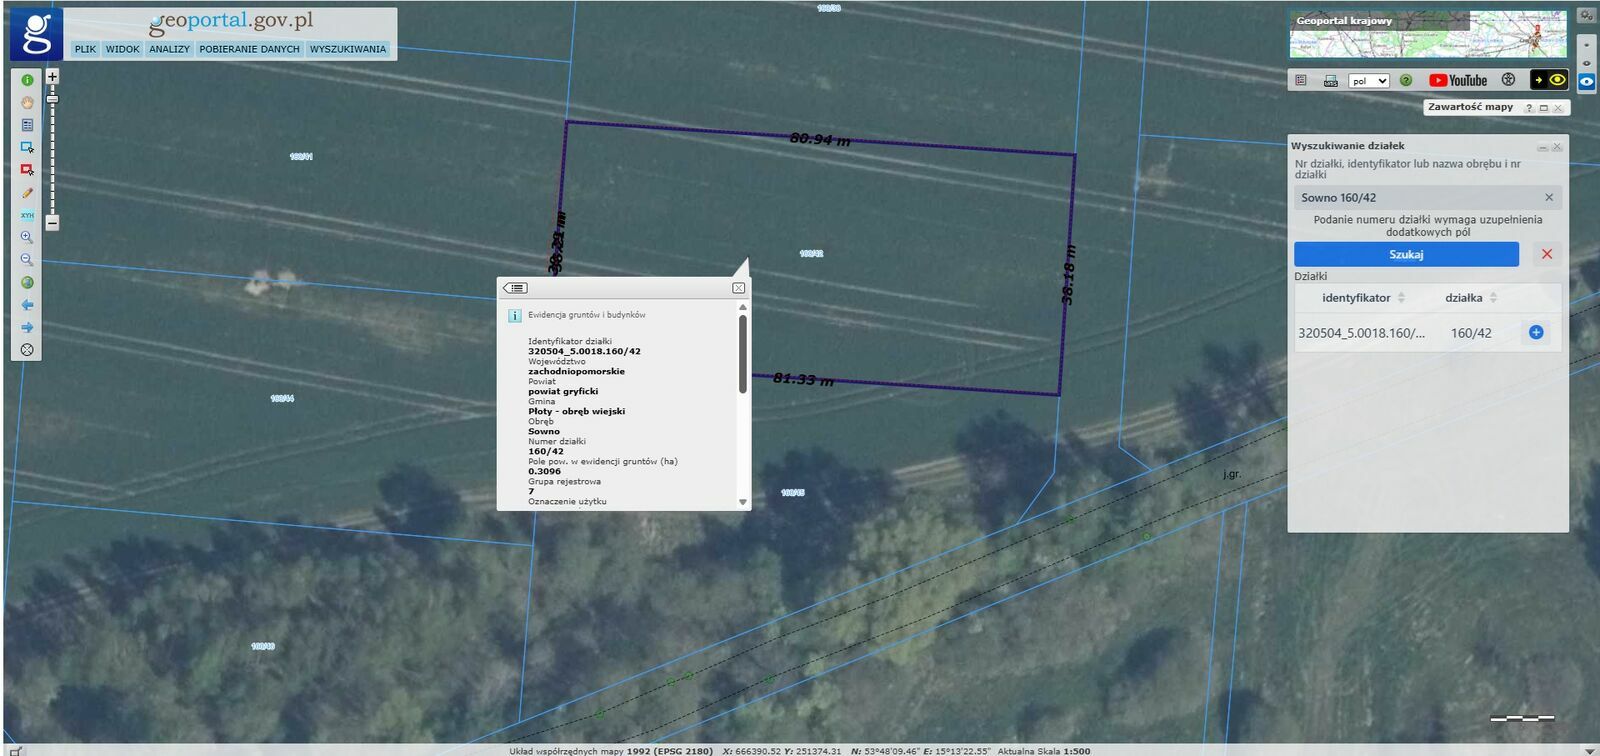Close the Wyszukiwanie działek panel
Screen dimensions: 1600x756
tap(1557, 147)
